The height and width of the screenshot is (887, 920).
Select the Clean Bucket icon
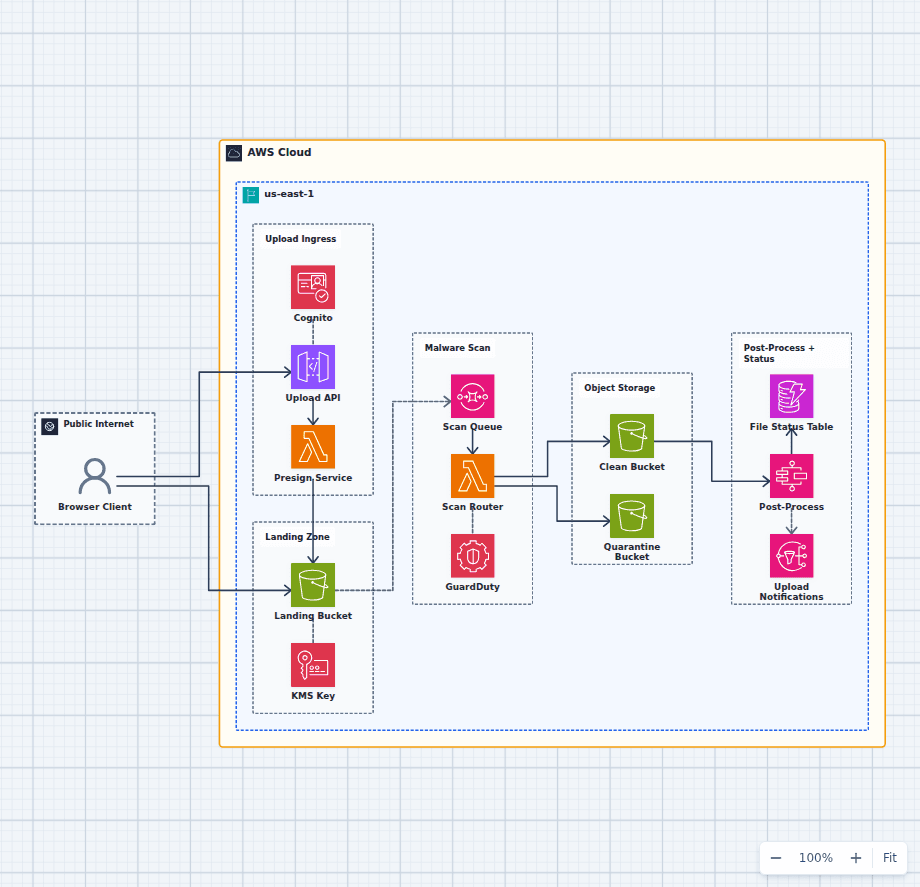[x=632, y=436]
